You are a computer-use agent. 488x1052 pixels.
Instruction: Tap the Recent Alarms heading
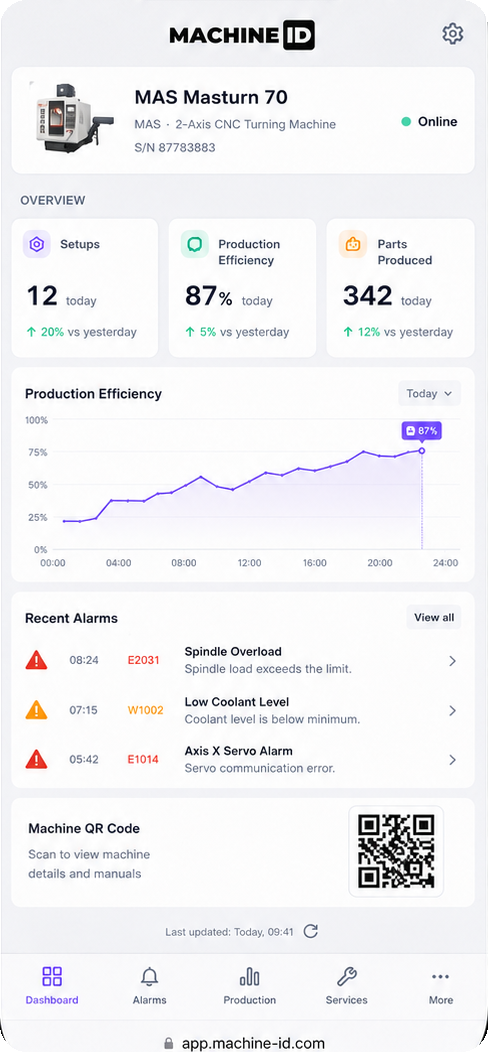coord(71,618)
